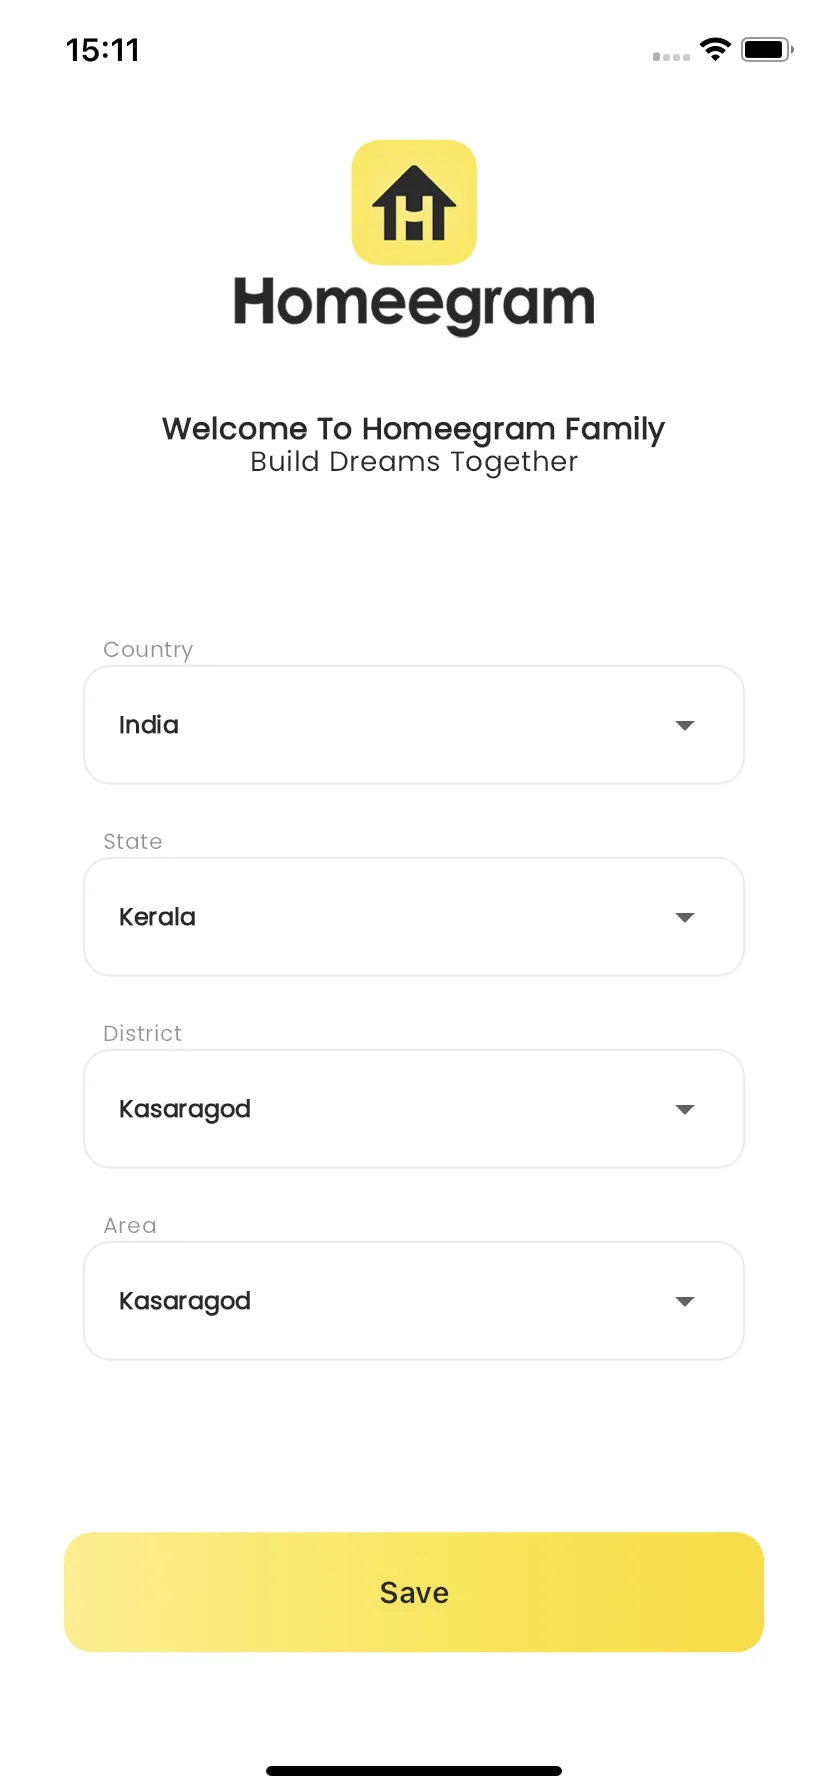The height and width of the screenshot is (1792, 828).
Task: Tap the yellow Save button
Action: (414, 1592)
